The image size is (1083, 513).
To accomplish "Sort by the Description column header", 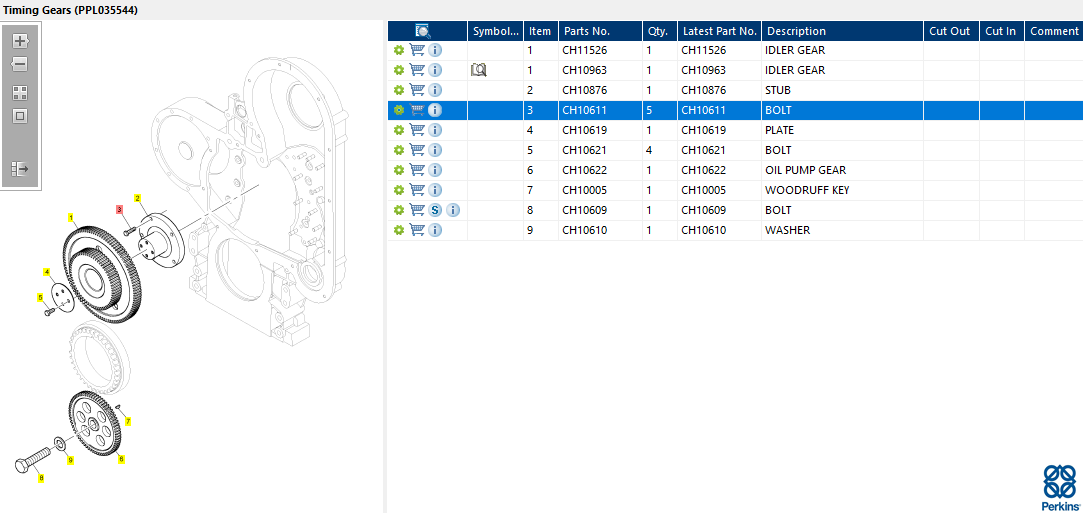I will coord(843,31).
